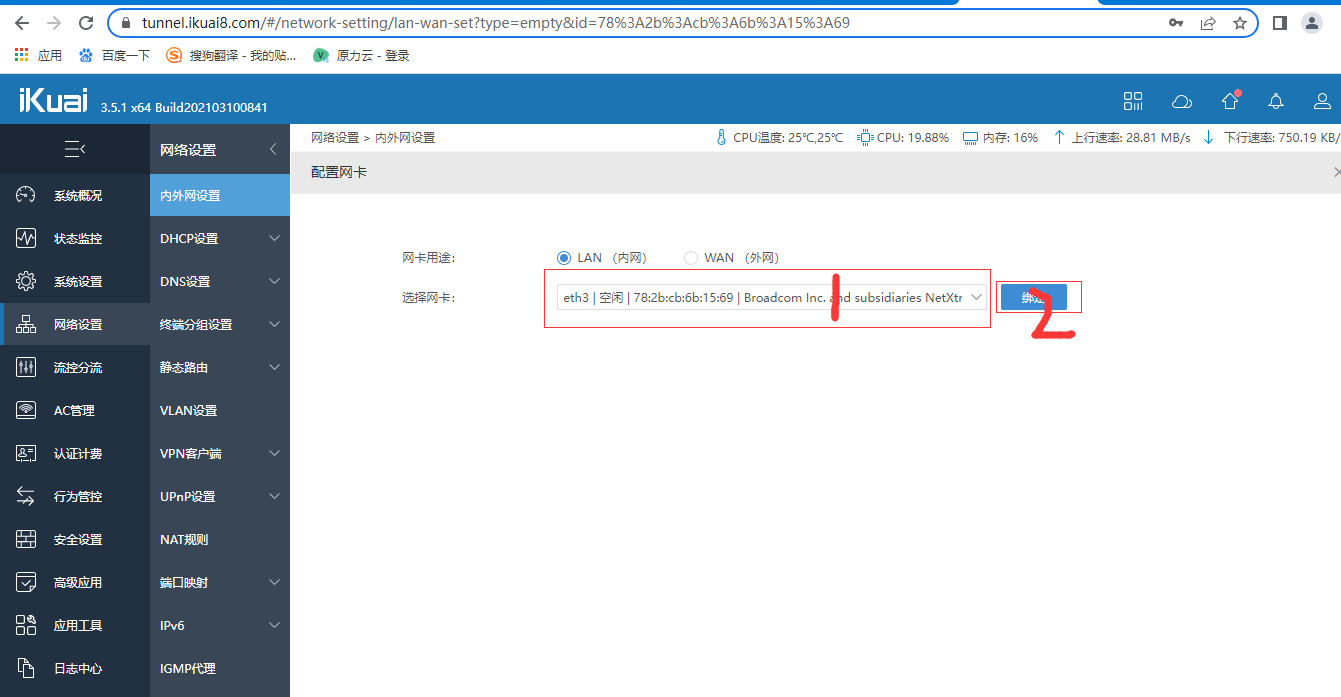Open the saved passwords key icon
1341x697 pixels.
(1176, 22)
